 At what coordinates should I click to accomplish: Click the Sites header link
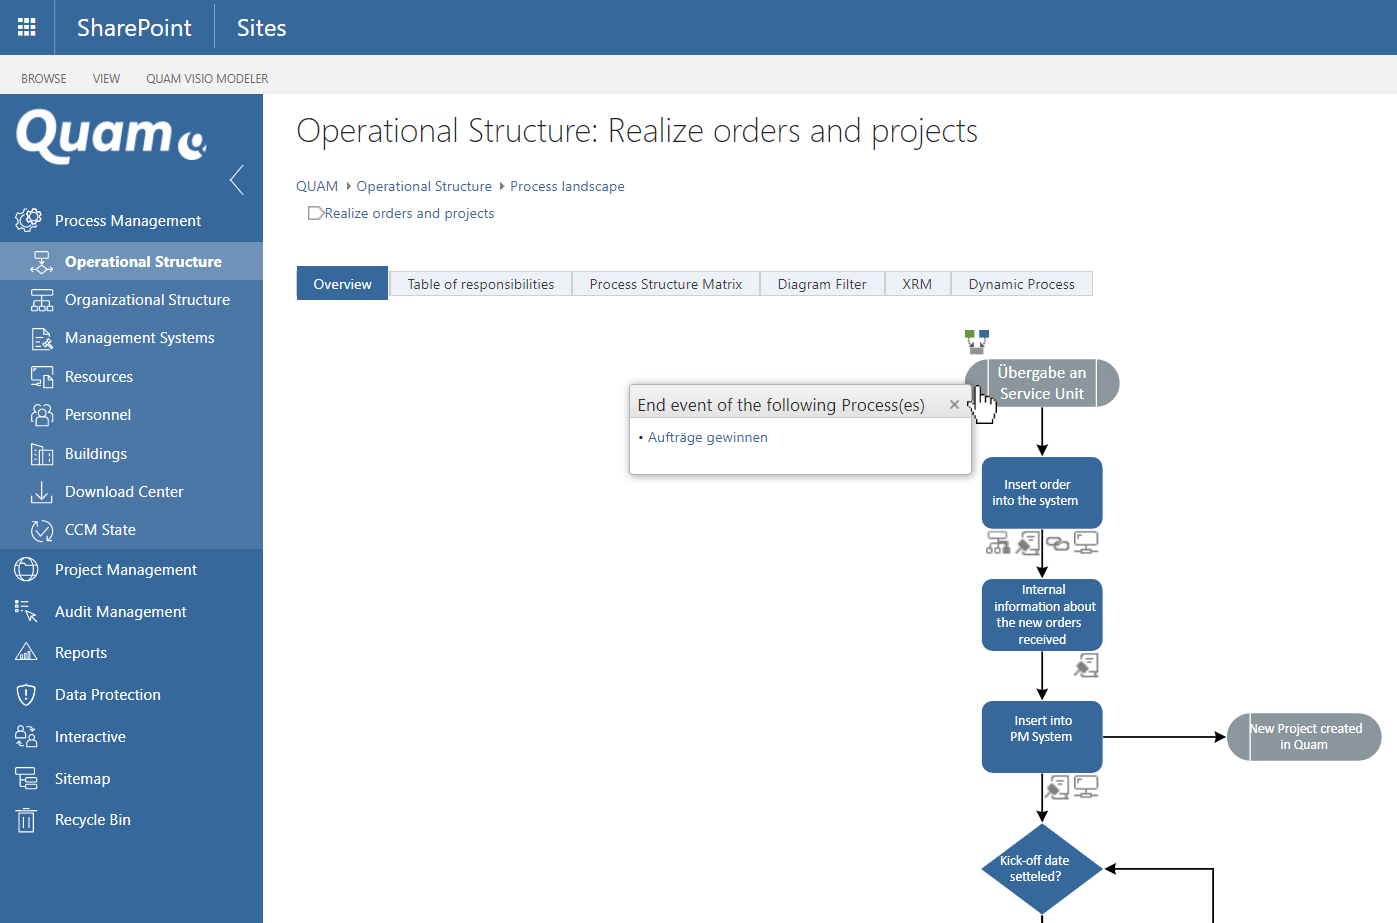pyautogui.click(x=262, y=28)
